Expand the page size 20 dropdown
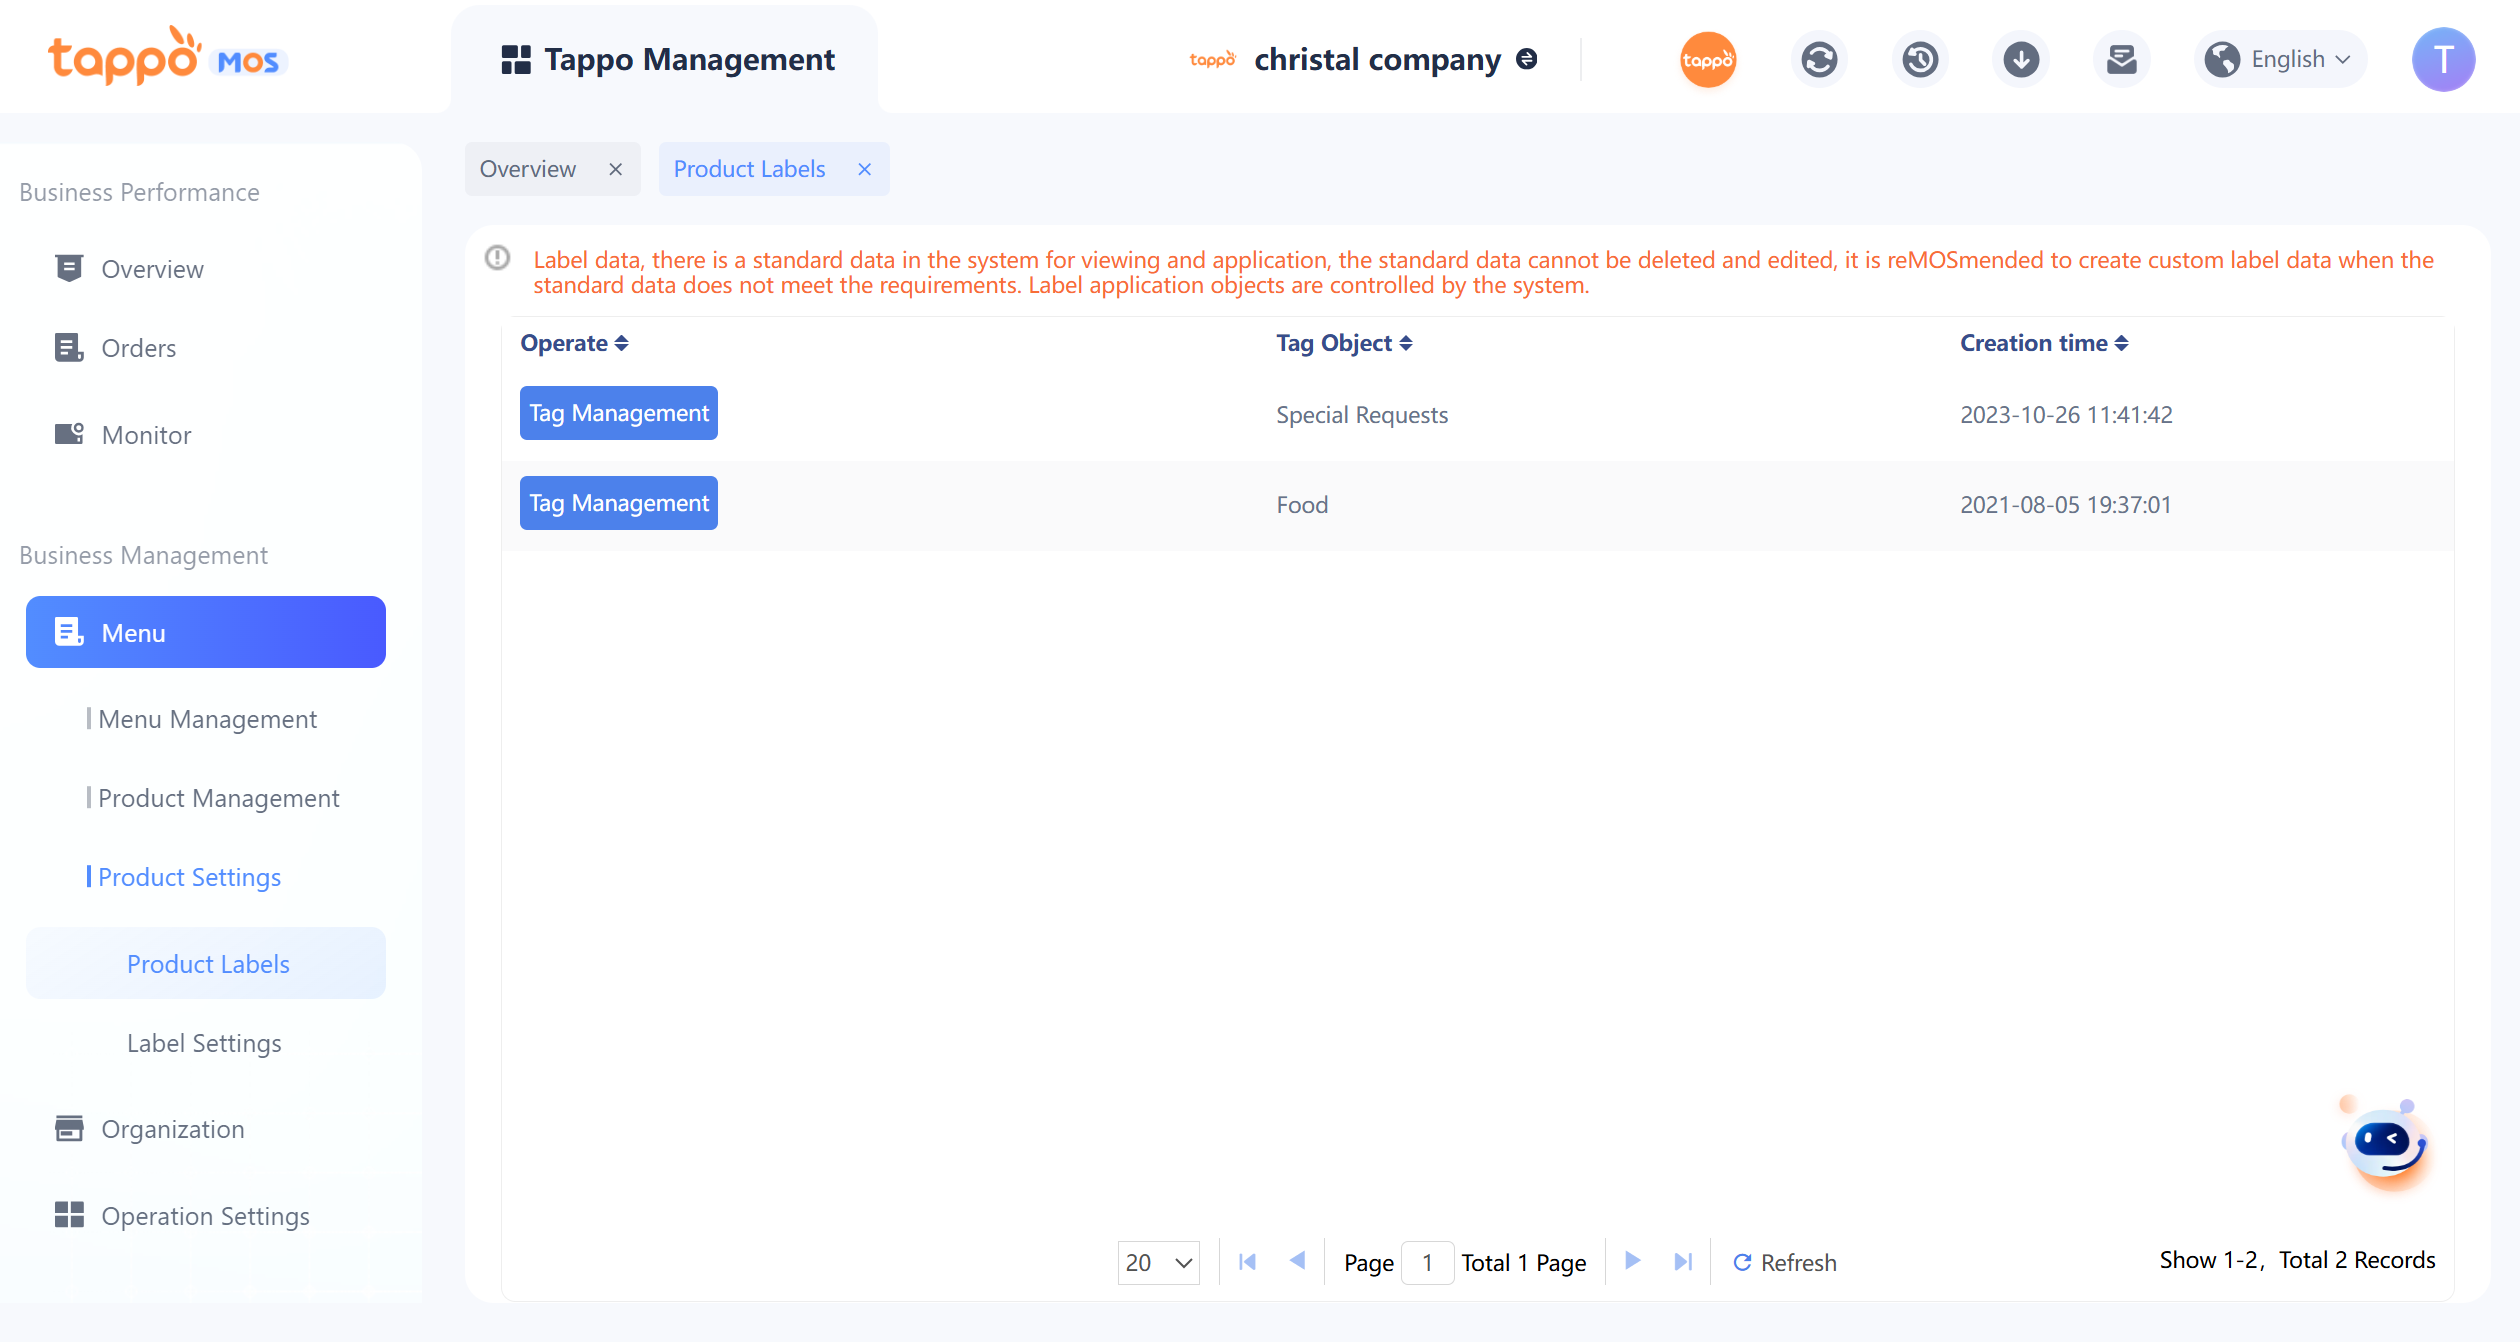2520x1342 pixels. click(x=1158, y=1262)
